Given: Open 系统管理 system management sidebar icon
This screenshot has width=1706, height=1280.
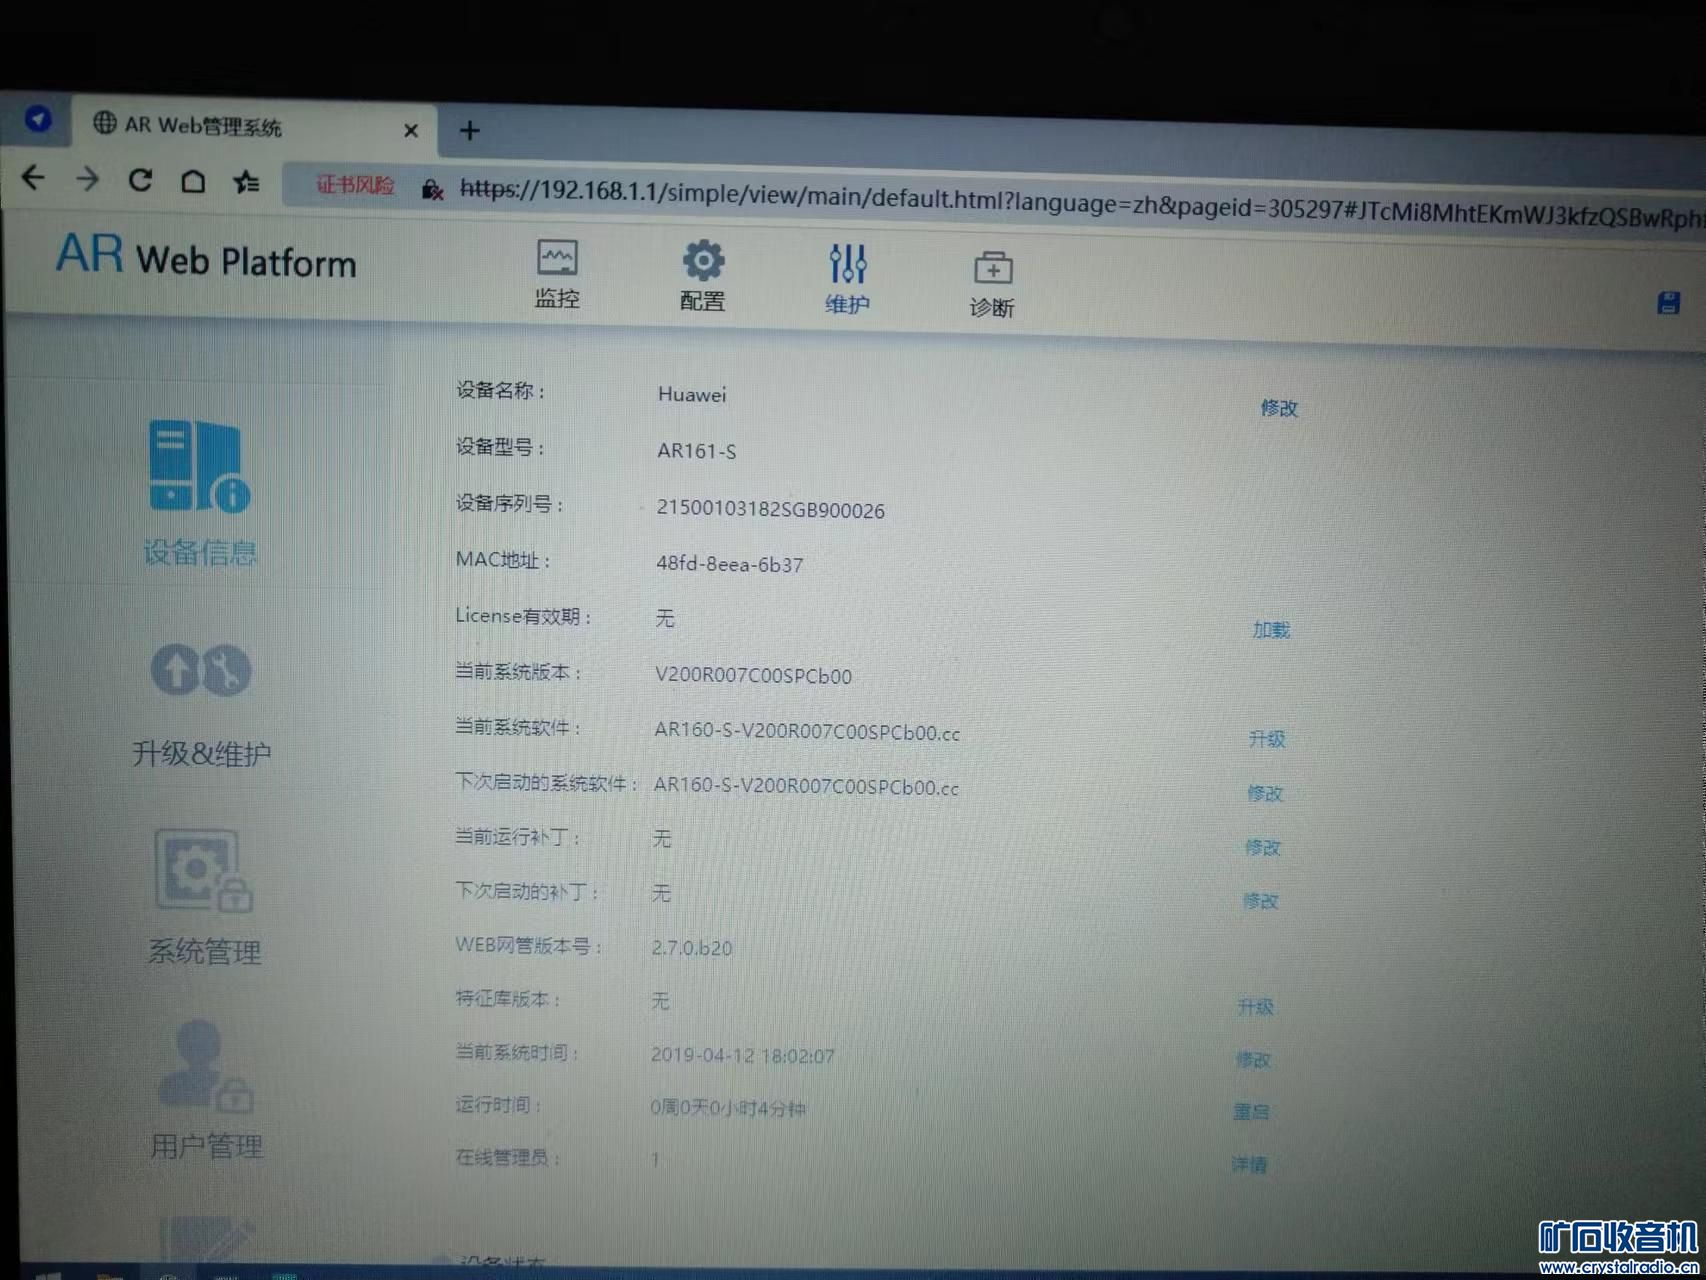Looking at the screenshot, I should pyautogui.click(x=204, y=898).
